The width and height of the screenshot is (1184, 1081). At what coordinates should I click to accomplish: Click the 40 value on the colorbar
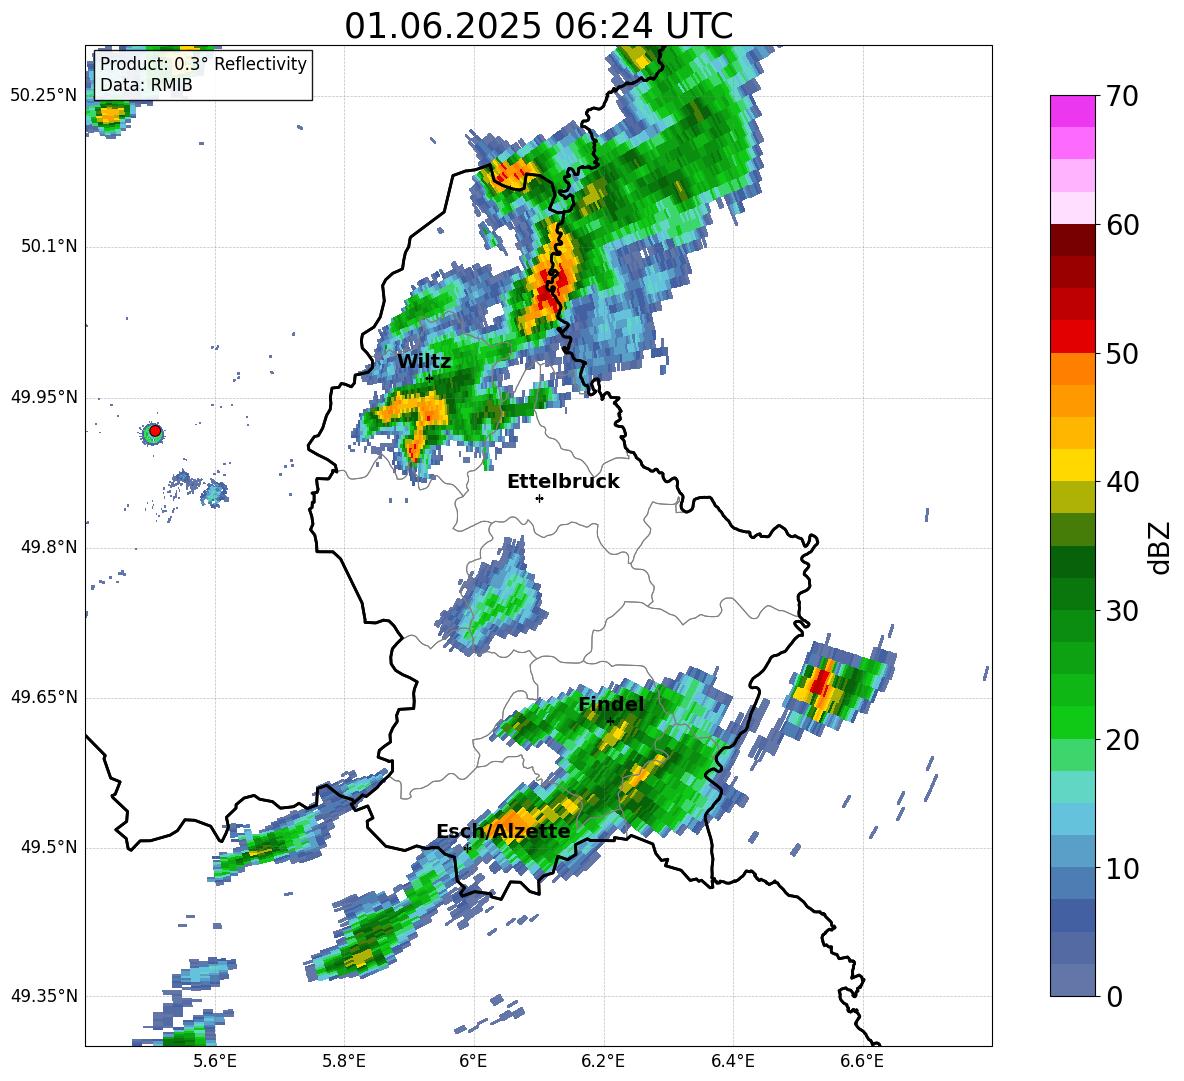tap(1122, 482)
